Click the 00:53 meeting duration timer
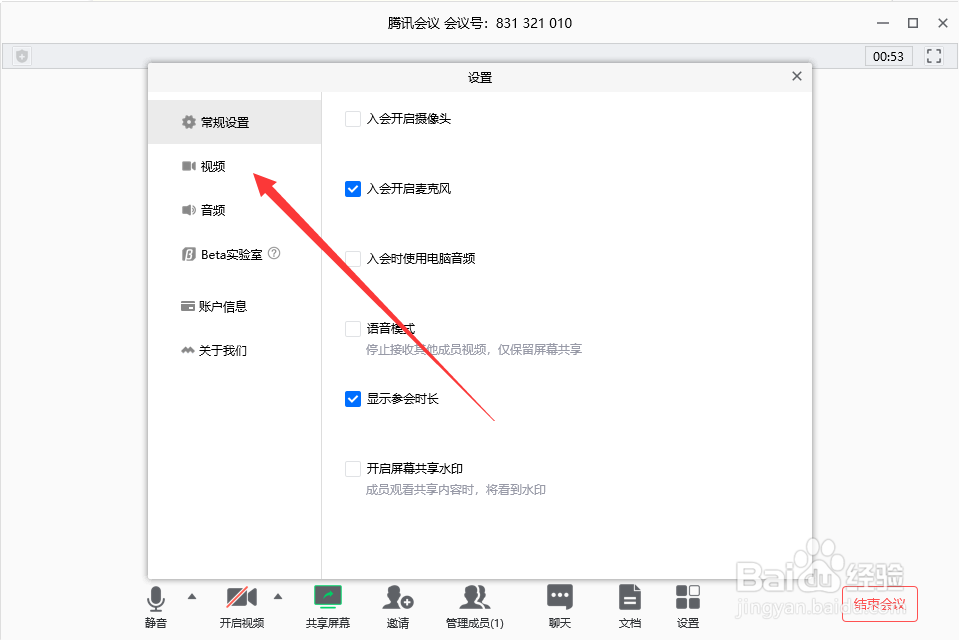 889,56
